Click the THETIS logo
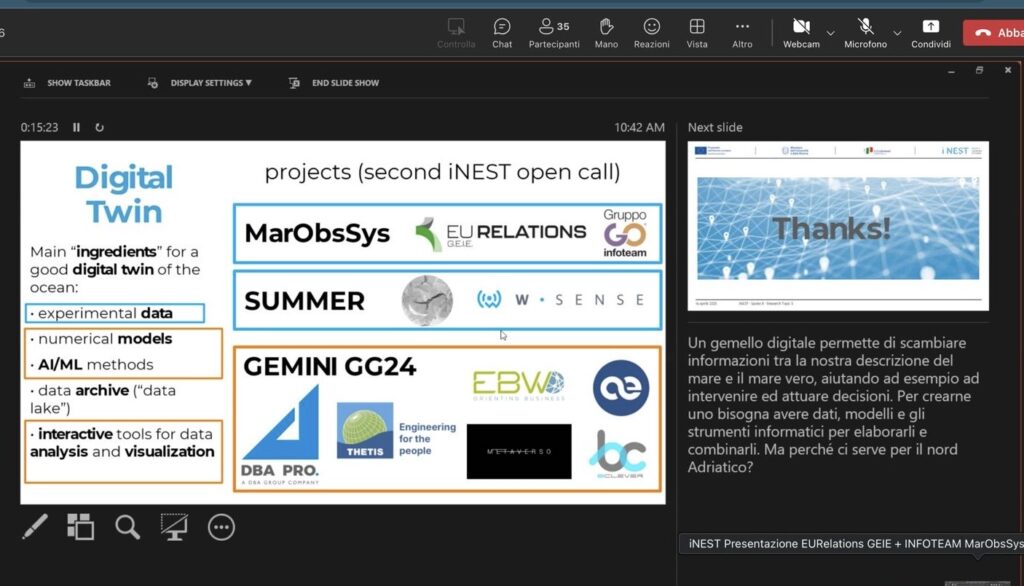 [365, 431]
